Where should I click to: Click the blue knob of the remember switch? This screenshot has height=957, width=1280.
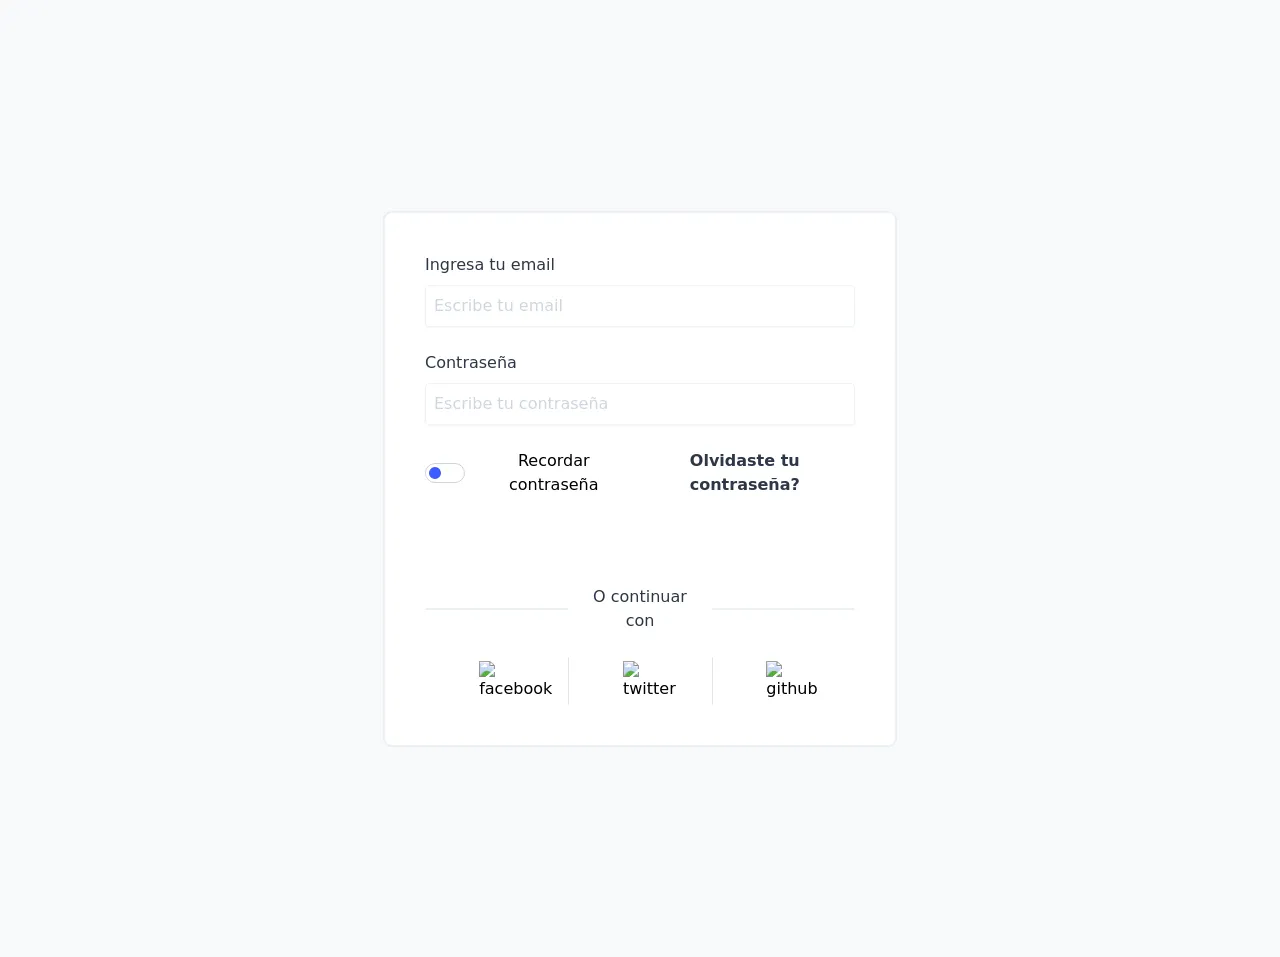tap(435, 473)
